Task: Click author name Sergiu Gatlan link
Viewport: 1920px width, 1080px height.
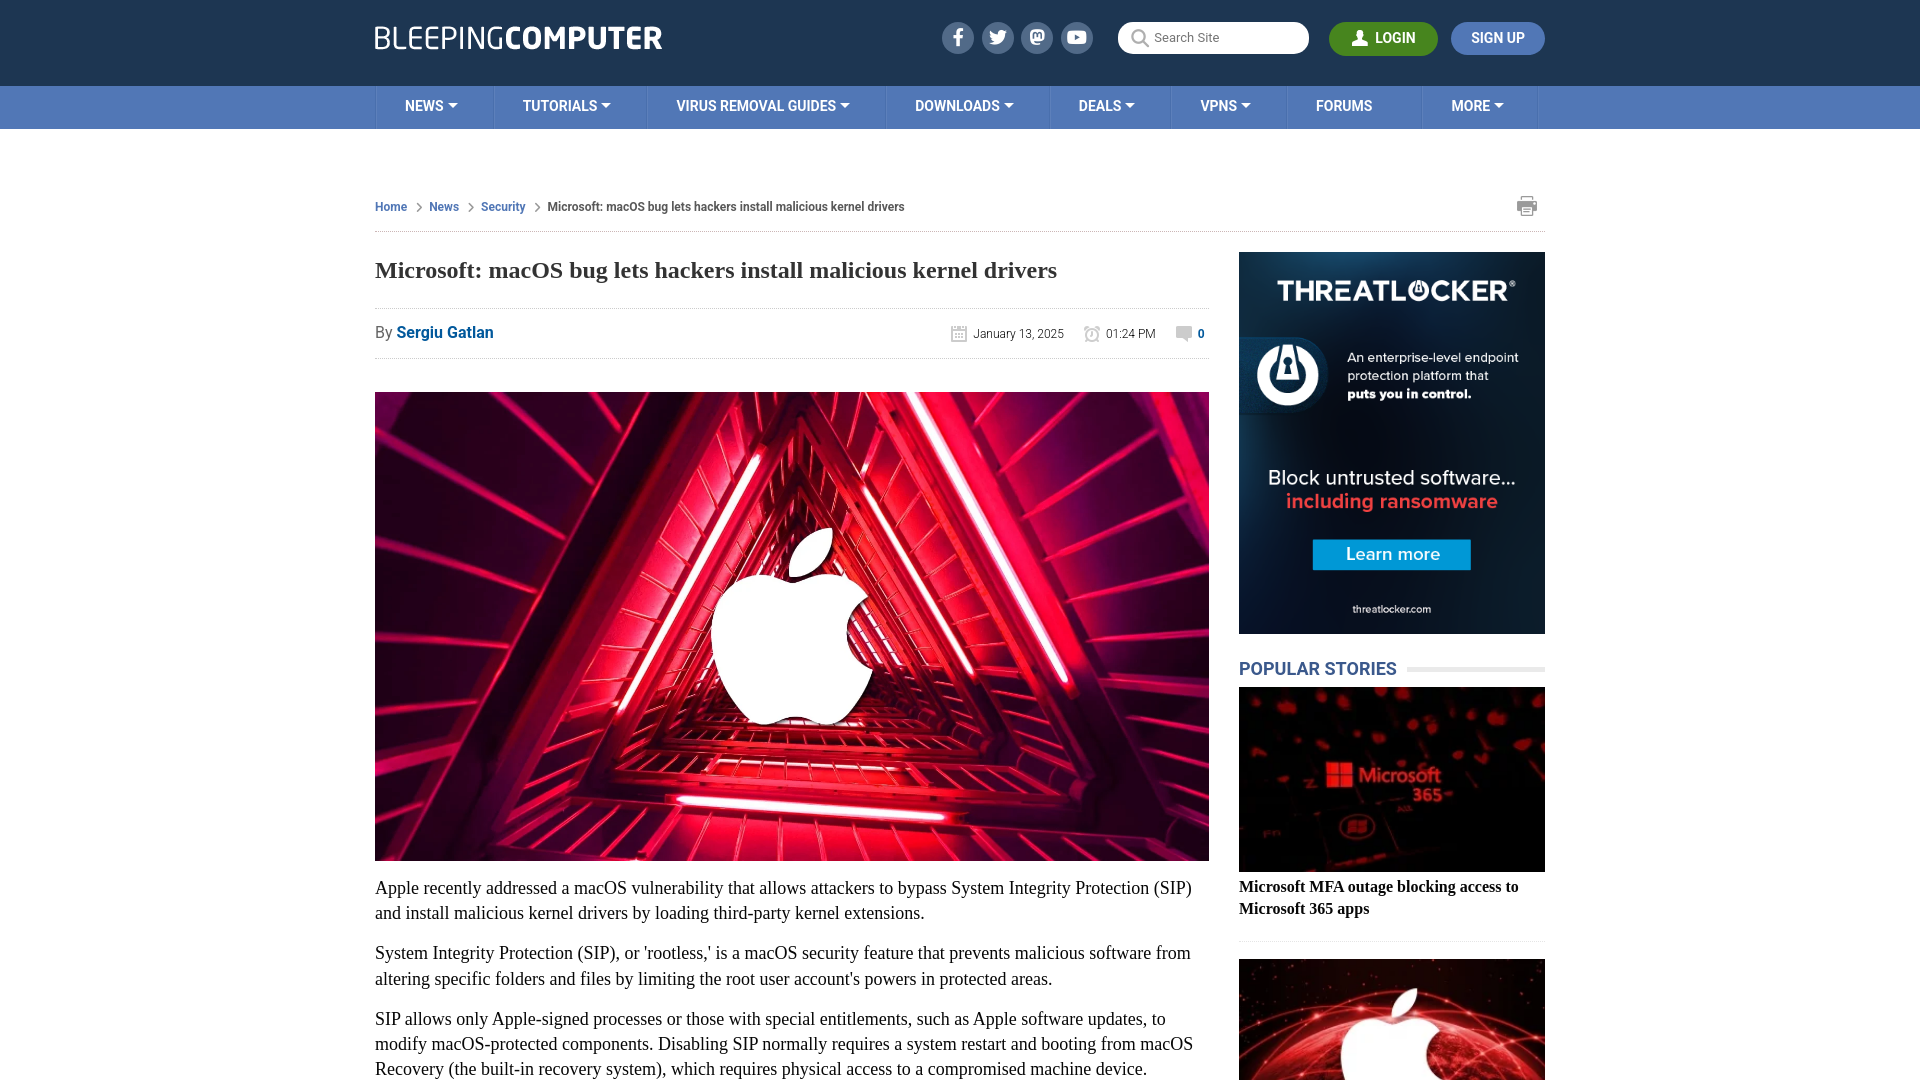Action: 446,331
